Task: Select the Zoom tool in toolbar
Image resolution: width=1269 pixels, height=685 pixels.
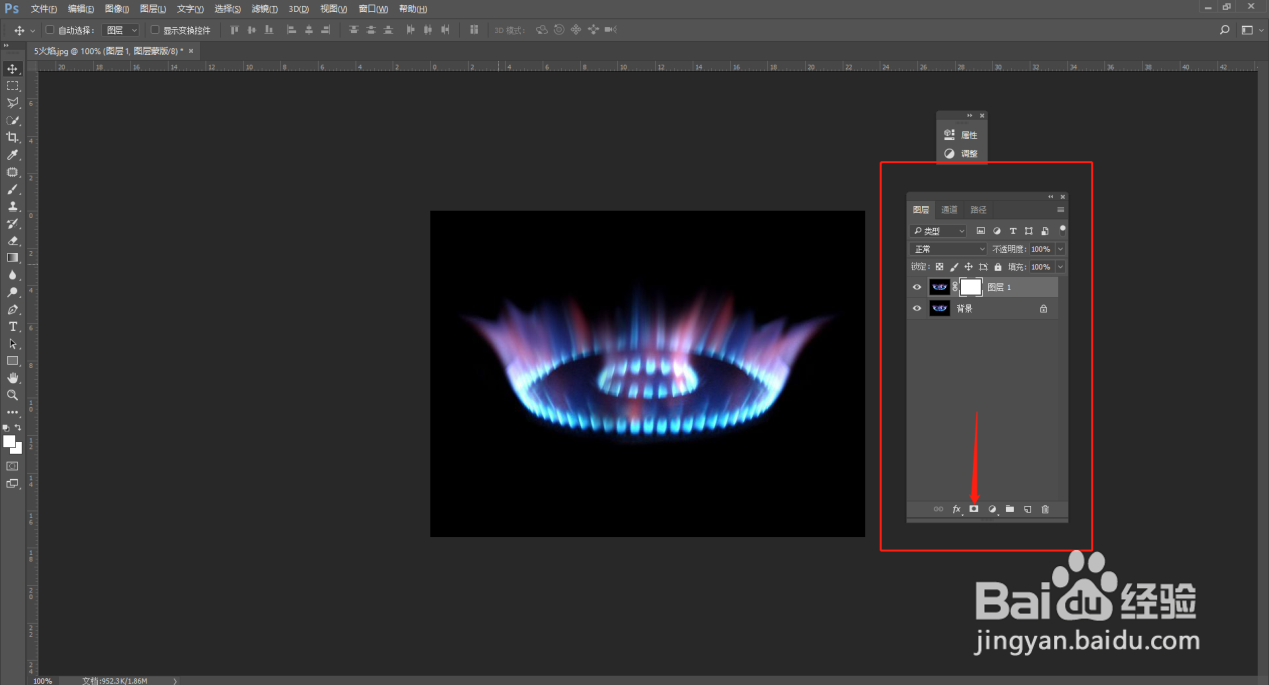Action: pyautogui.click(x=12, y=395)
